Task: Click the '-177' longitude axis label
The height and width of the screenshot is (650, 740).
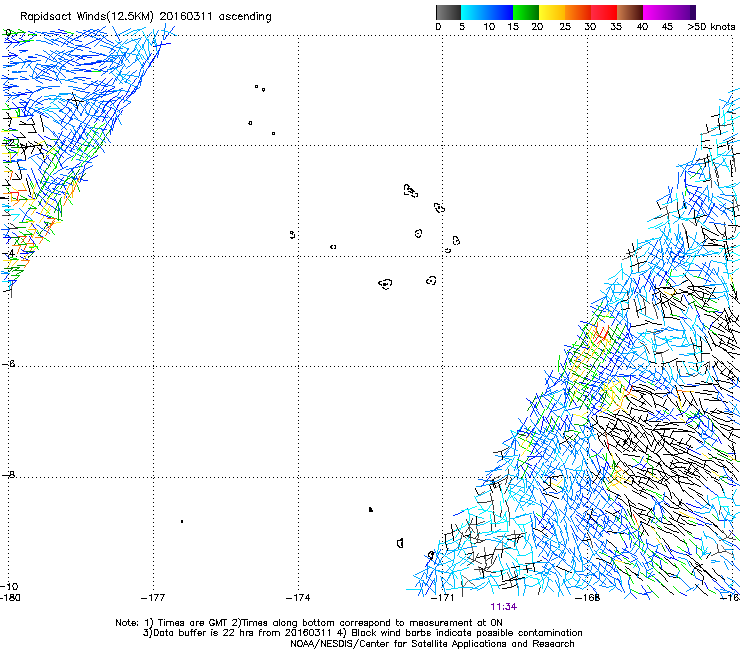Action: [153, 598]
